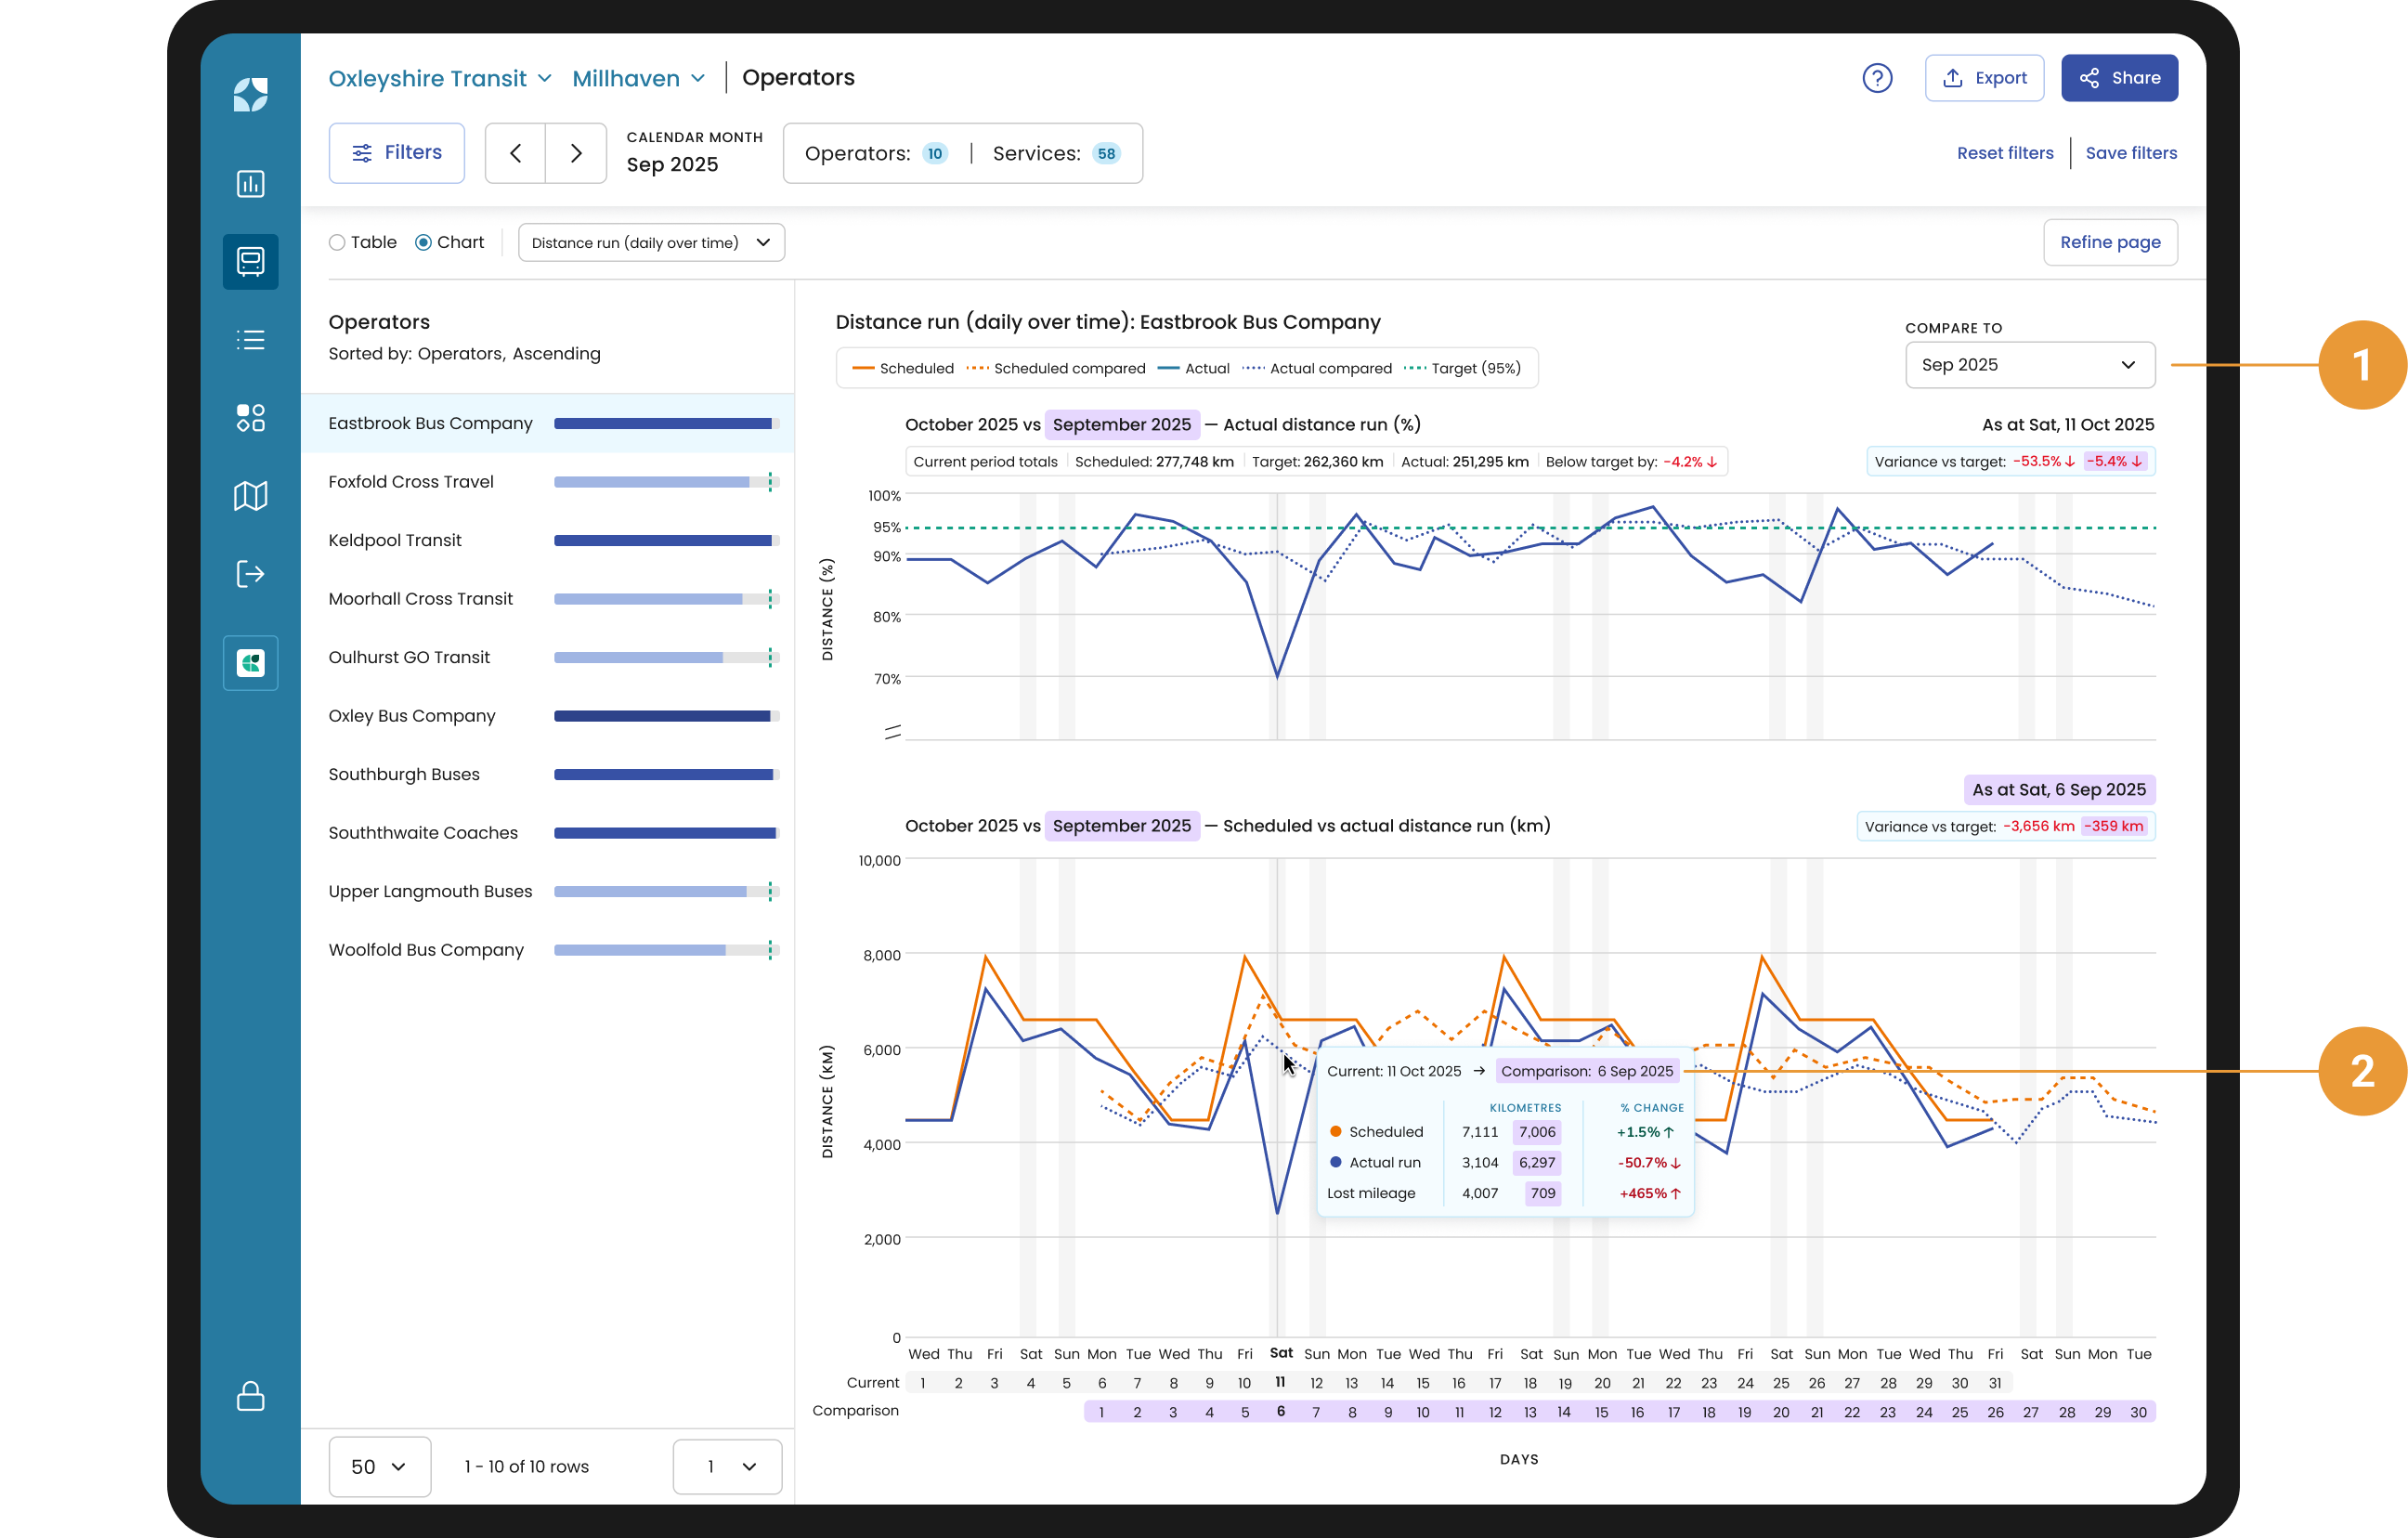Open the map sidebar icon
Viewport: 2408px width, 1538px height.
[x=250, y=496]
